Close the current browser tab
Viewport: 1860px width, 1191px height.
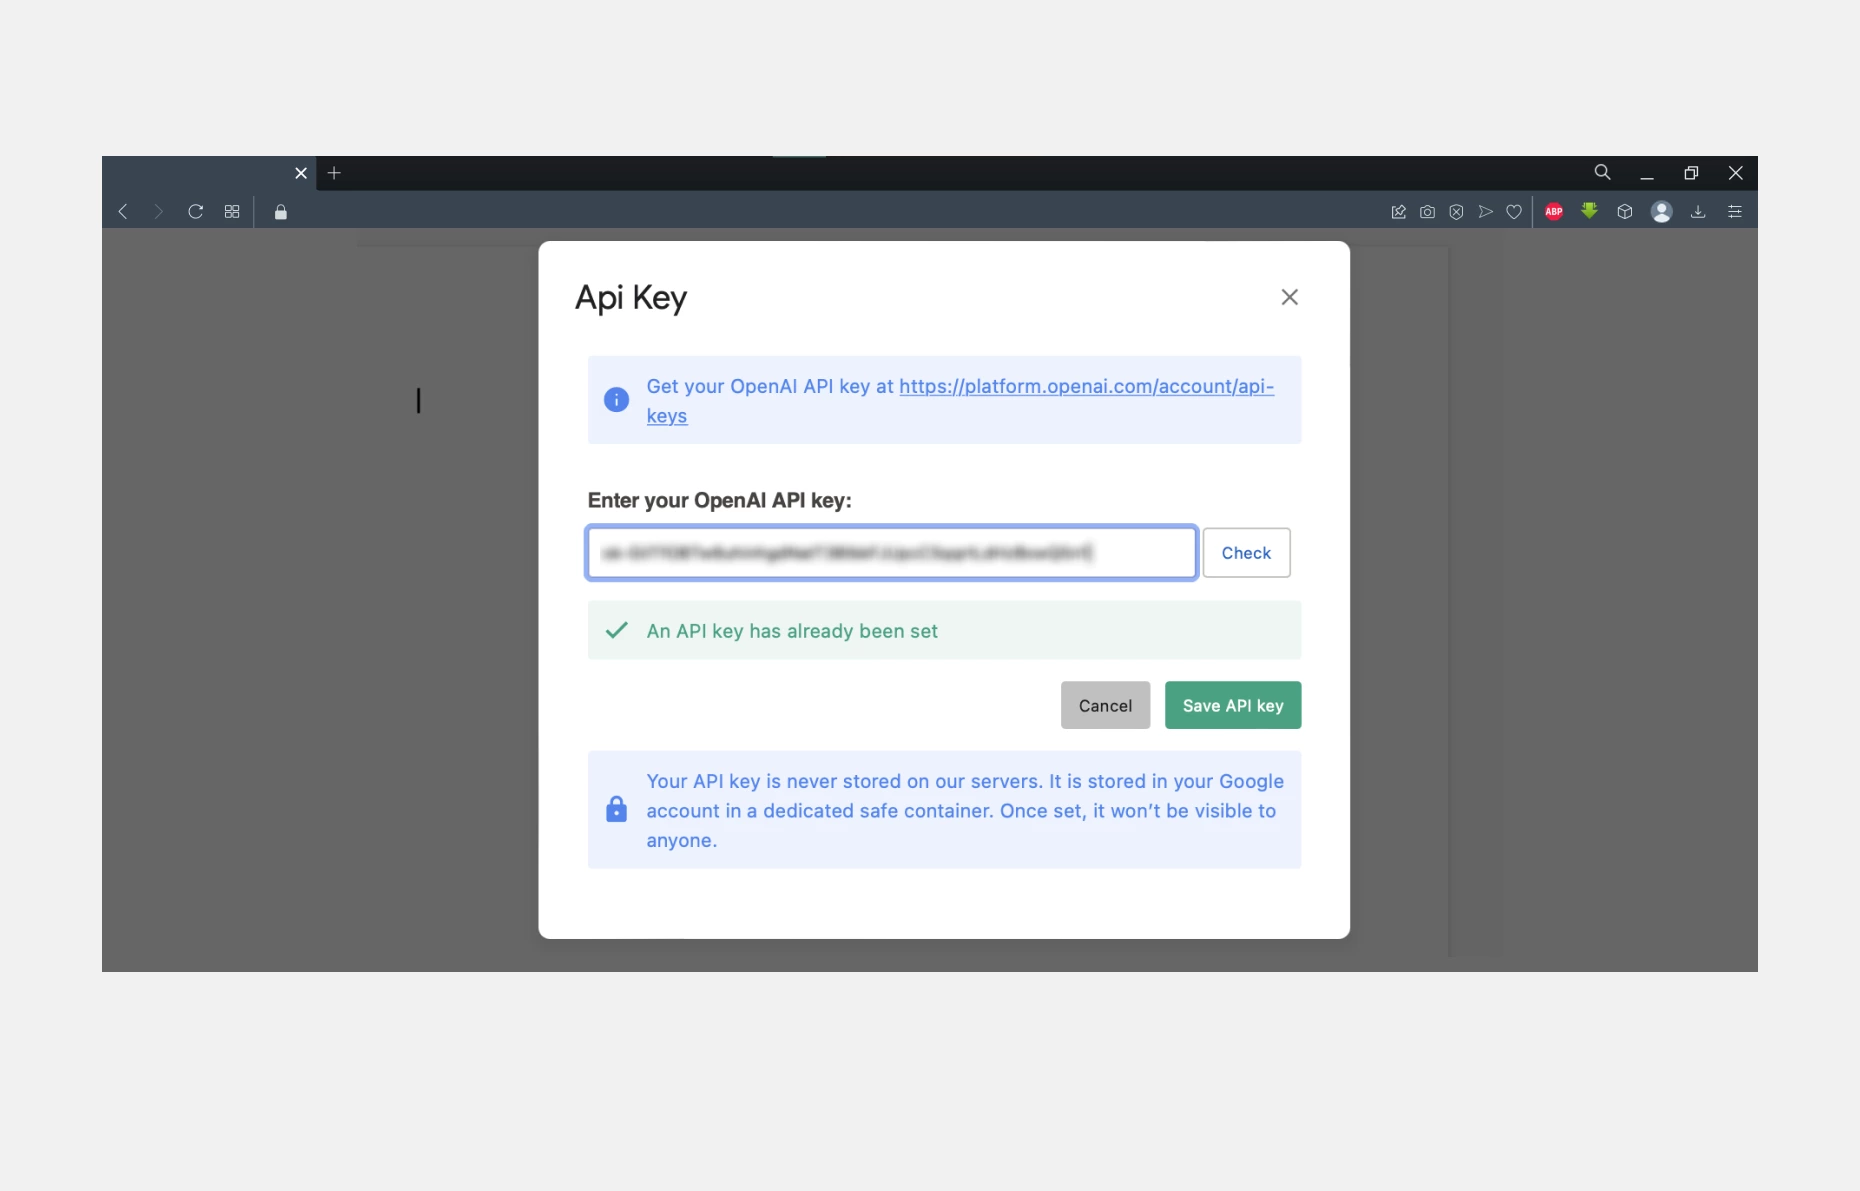click(x=301, y=173)
